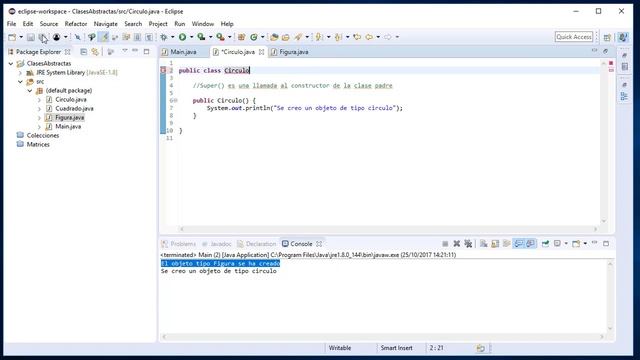Open the File menu
The height and width of the screenshot is (360, 640).
pyautogui.click(x=11, y=24)
